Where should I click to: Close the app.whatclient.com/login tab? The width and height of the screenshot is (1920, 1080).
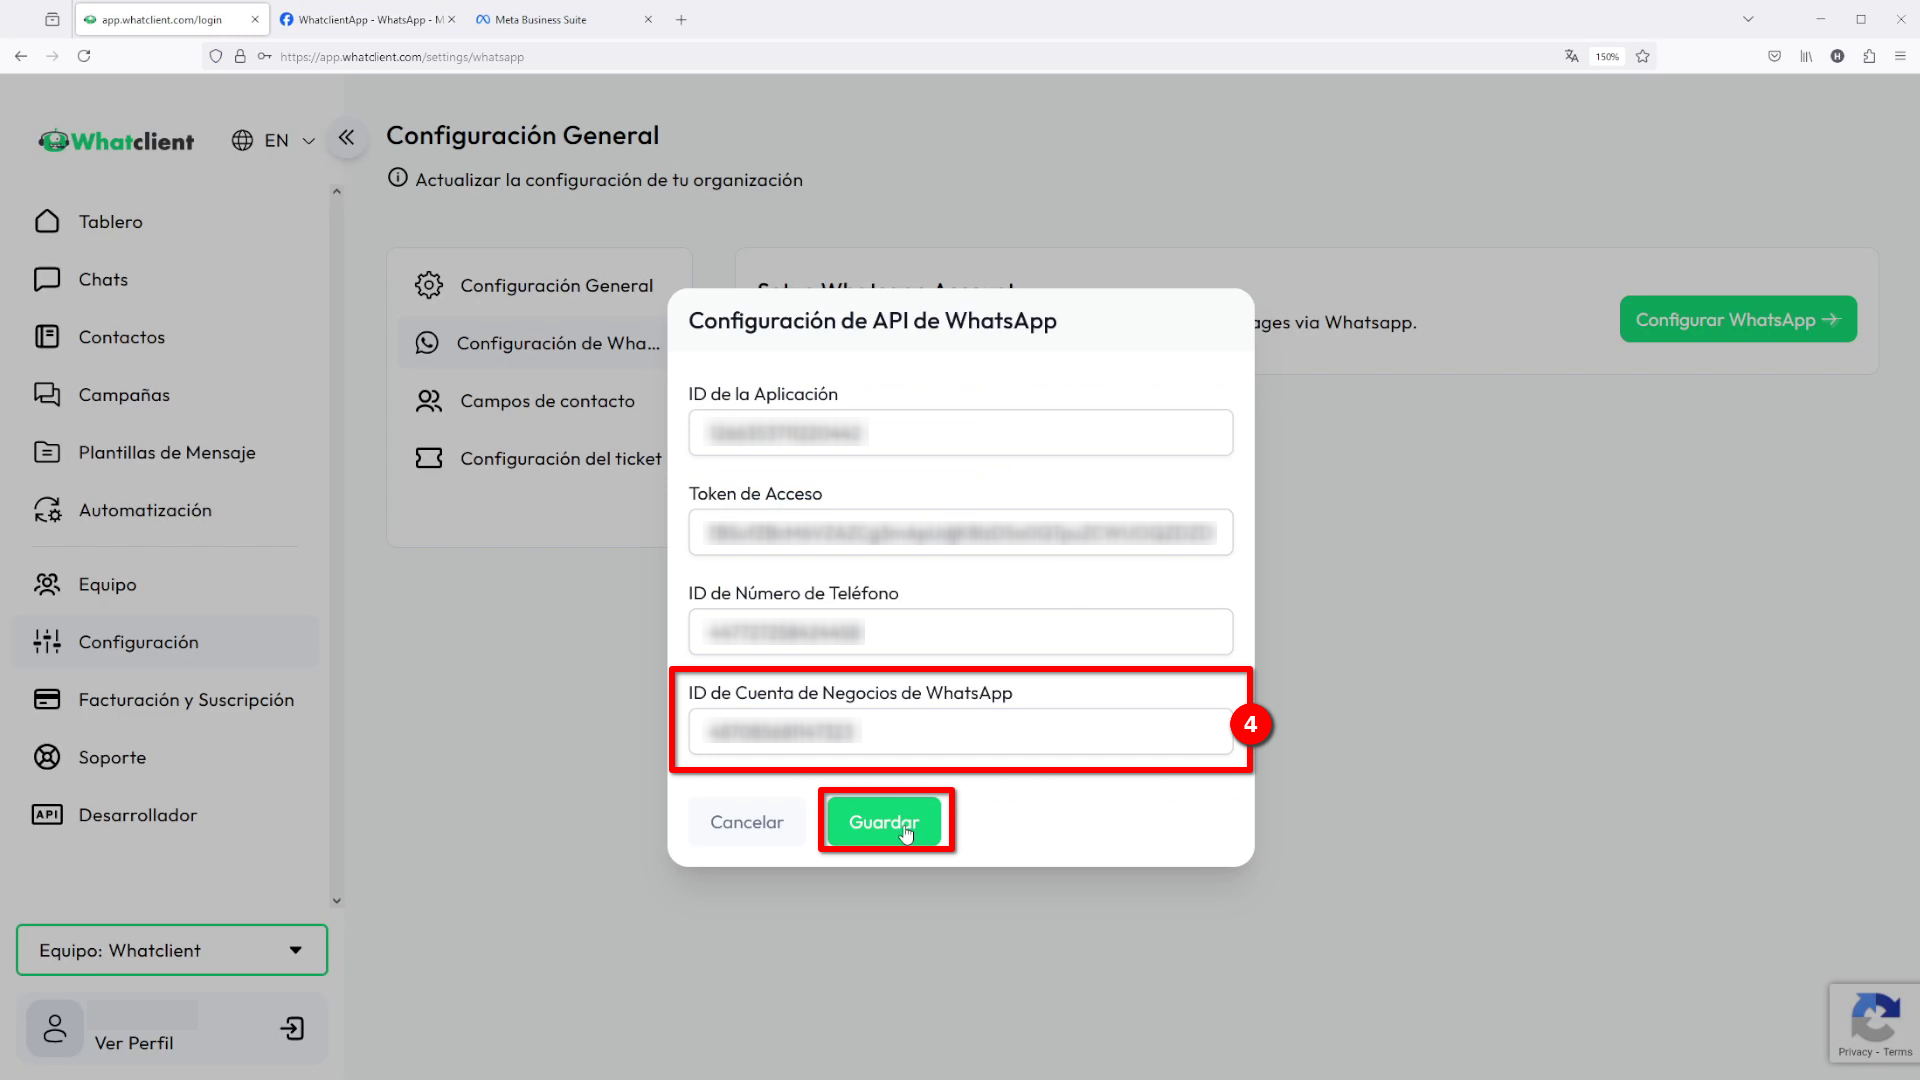(x=255, y=19)
